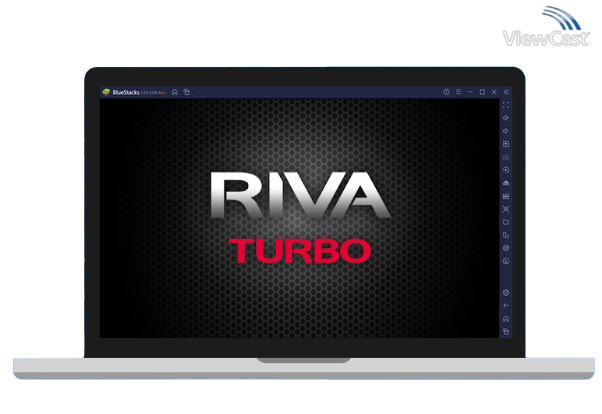Screen dimensions: 602x414
Task: Open the Multi-instance manager layers icon
Action: click(506, 248)
